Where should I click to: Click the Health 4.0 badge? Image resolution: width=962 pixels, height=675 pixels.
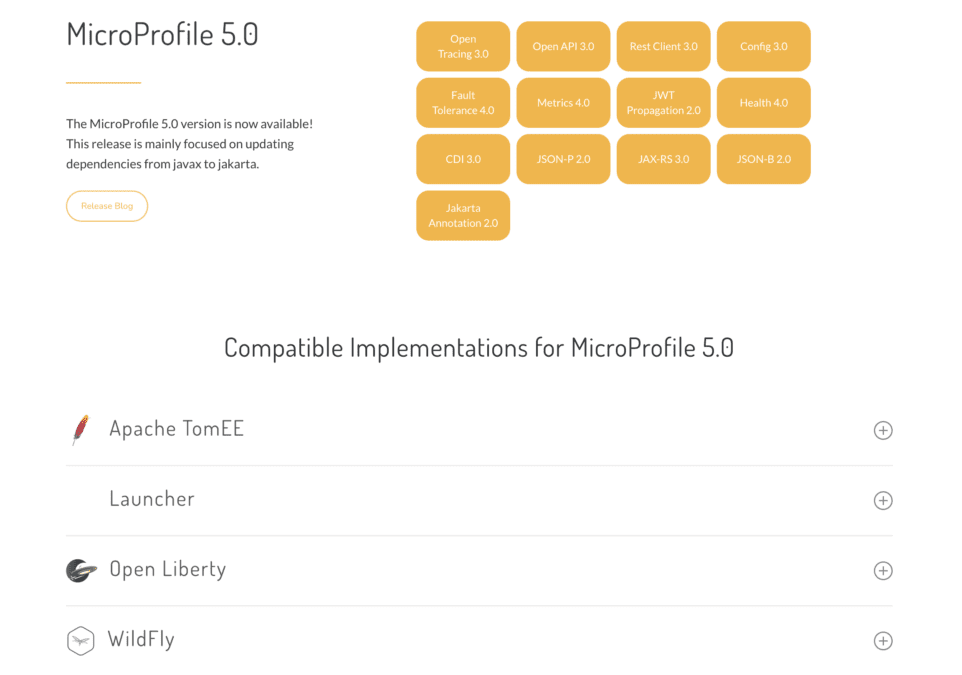point(763,102)
